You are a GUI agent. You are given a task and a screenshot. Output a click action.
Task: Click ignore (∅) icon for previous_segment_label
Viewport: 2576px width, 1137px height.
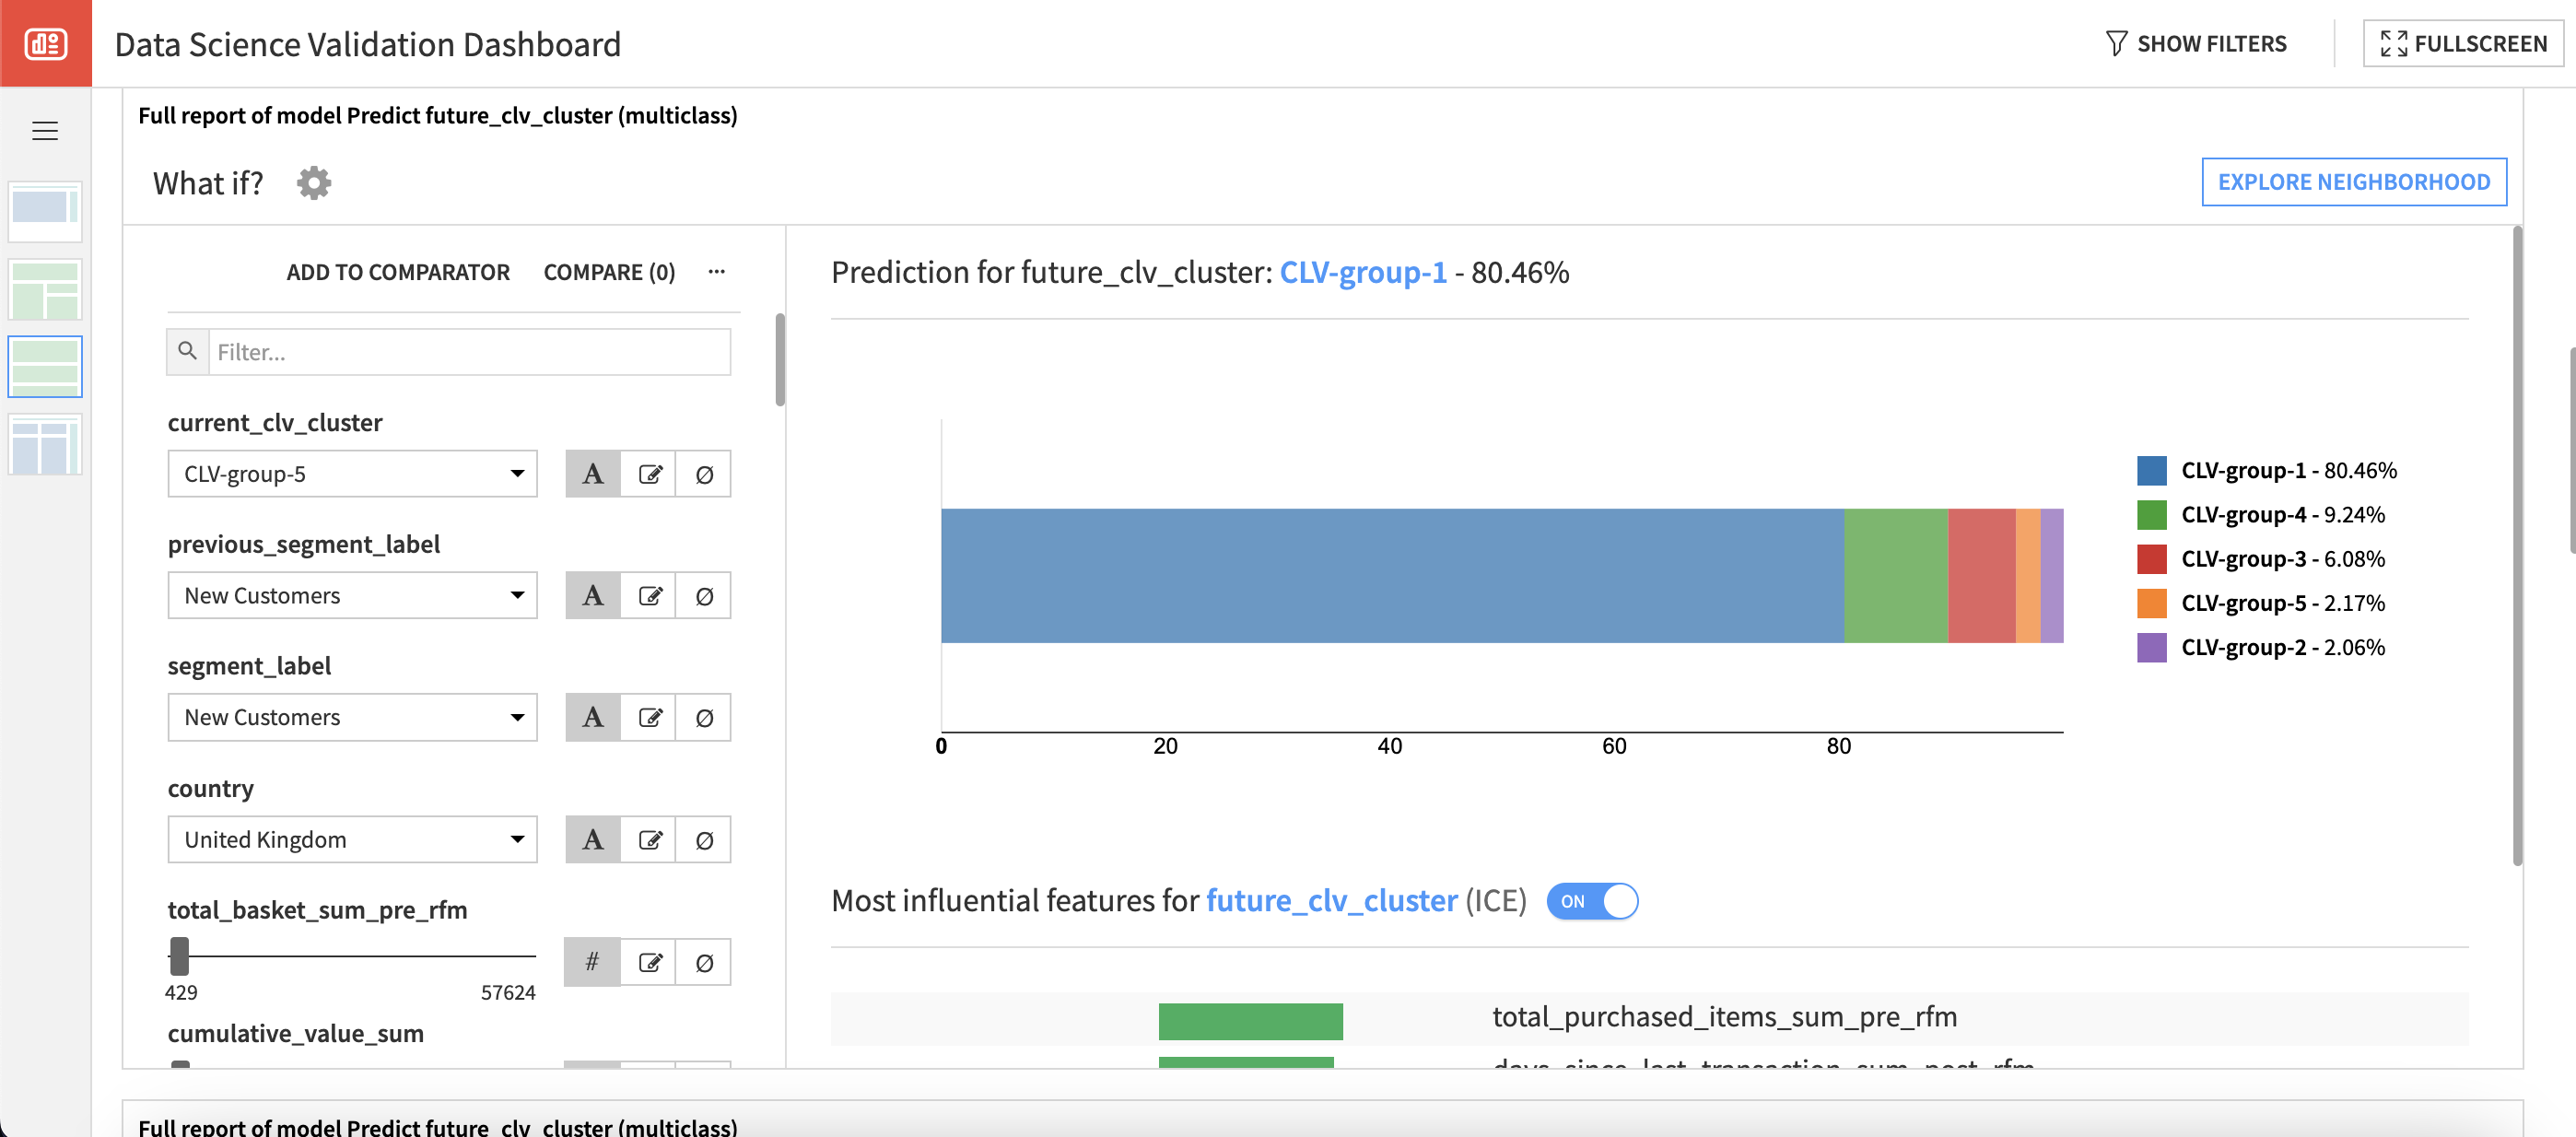[704, 596]
